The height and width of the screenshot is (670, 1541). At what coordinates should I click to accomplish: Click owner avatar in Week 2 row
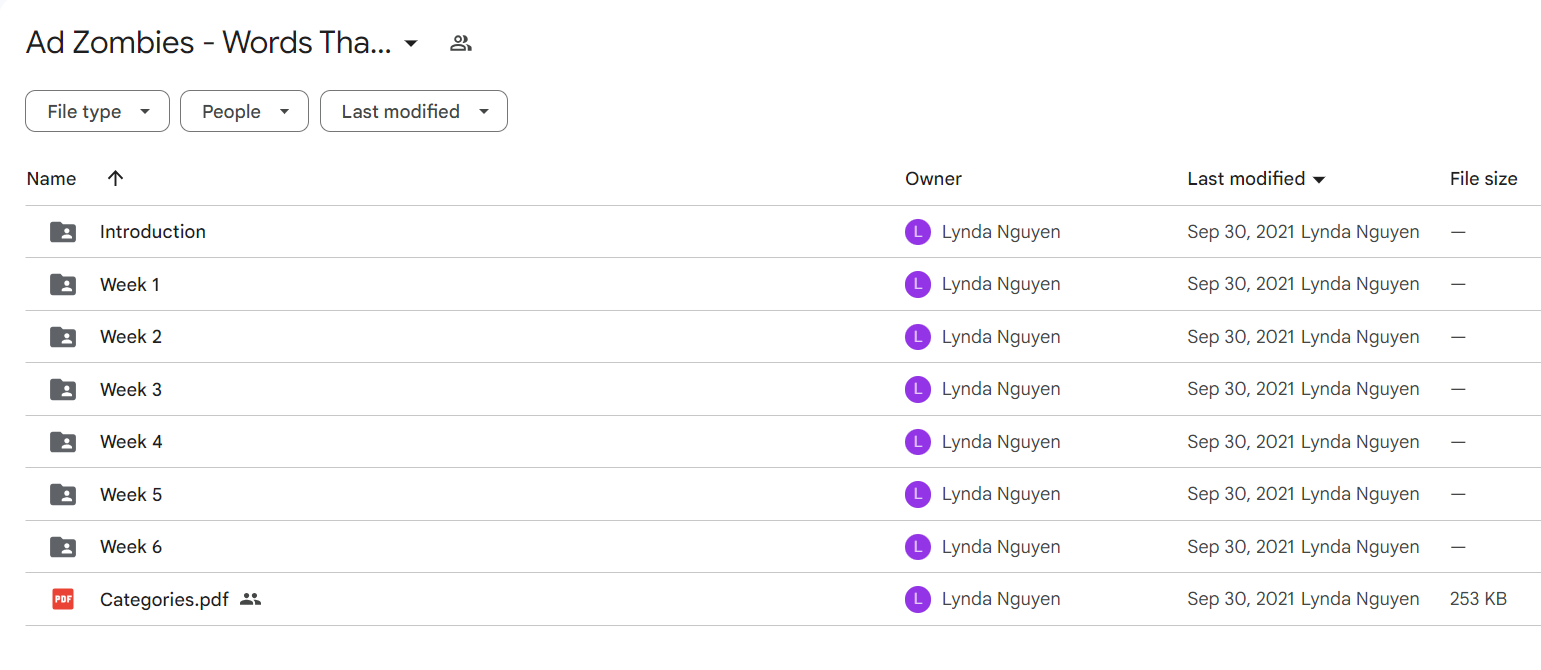coord(918,337)
